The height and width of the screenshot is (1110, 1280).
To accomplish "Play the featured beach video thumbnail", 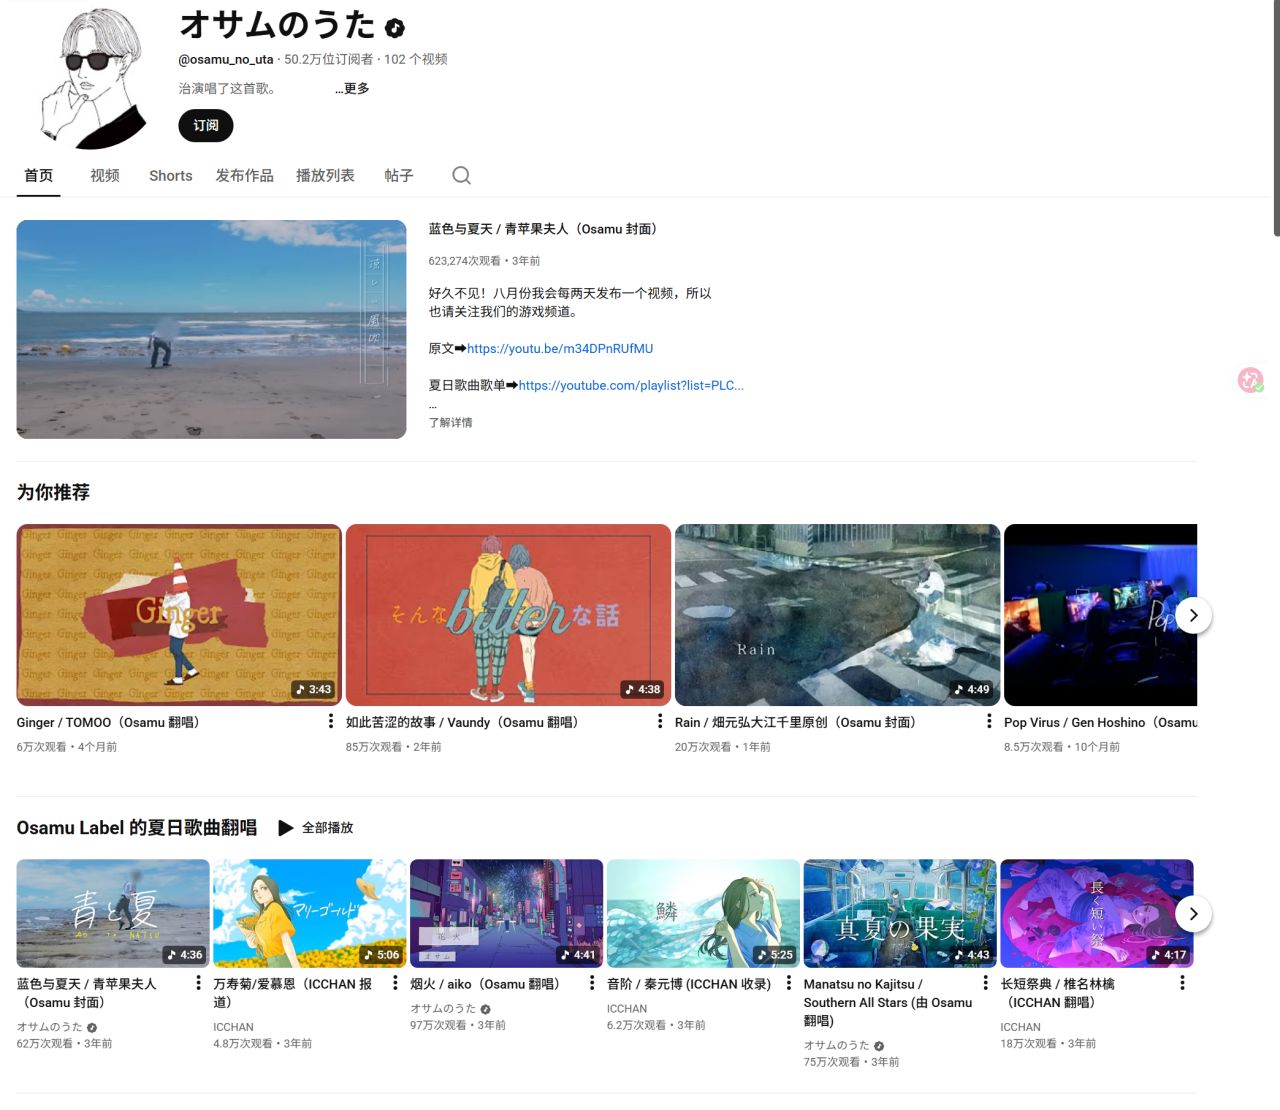I will [212, 330].
